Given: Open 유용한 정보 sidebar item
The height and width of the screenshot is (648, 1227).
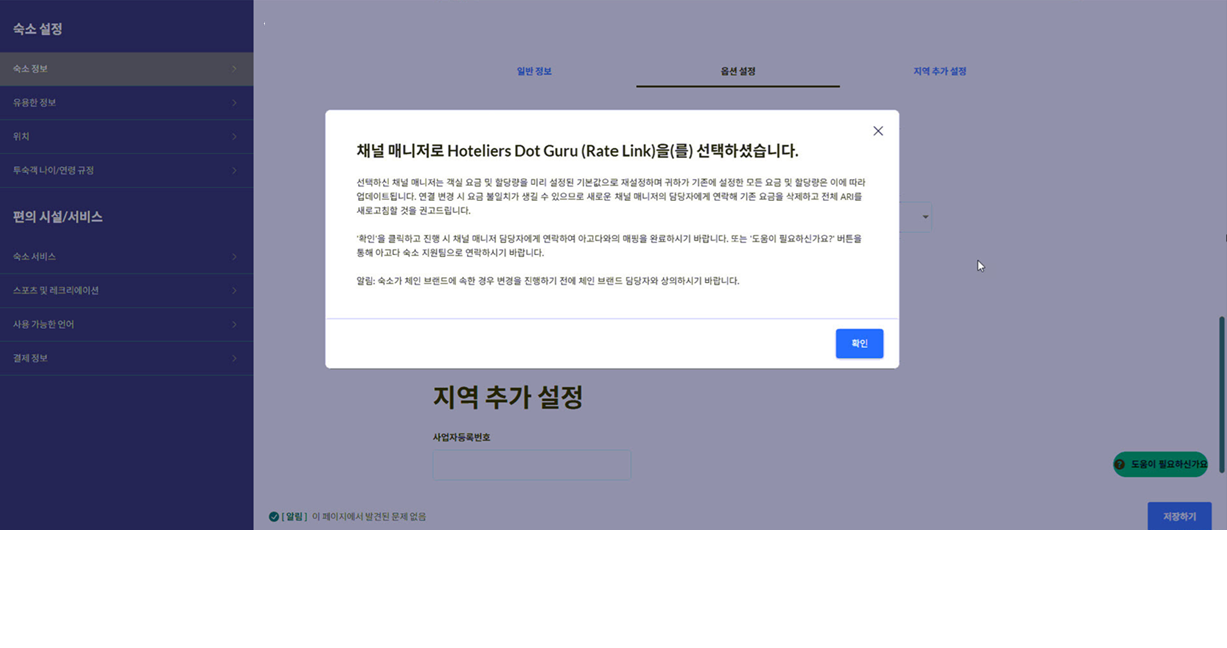Looking at the screenshot, I should coord(126,103).
